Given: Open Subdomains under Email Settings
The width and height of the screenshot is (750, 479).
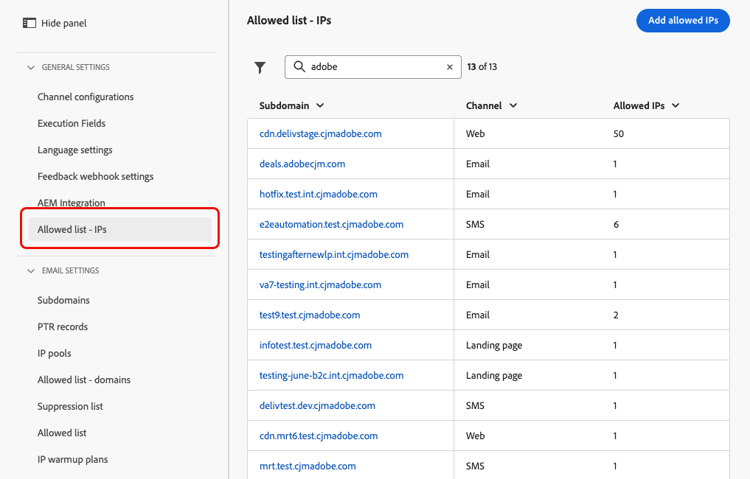Looking at the screenshot, I should (64, 300).
